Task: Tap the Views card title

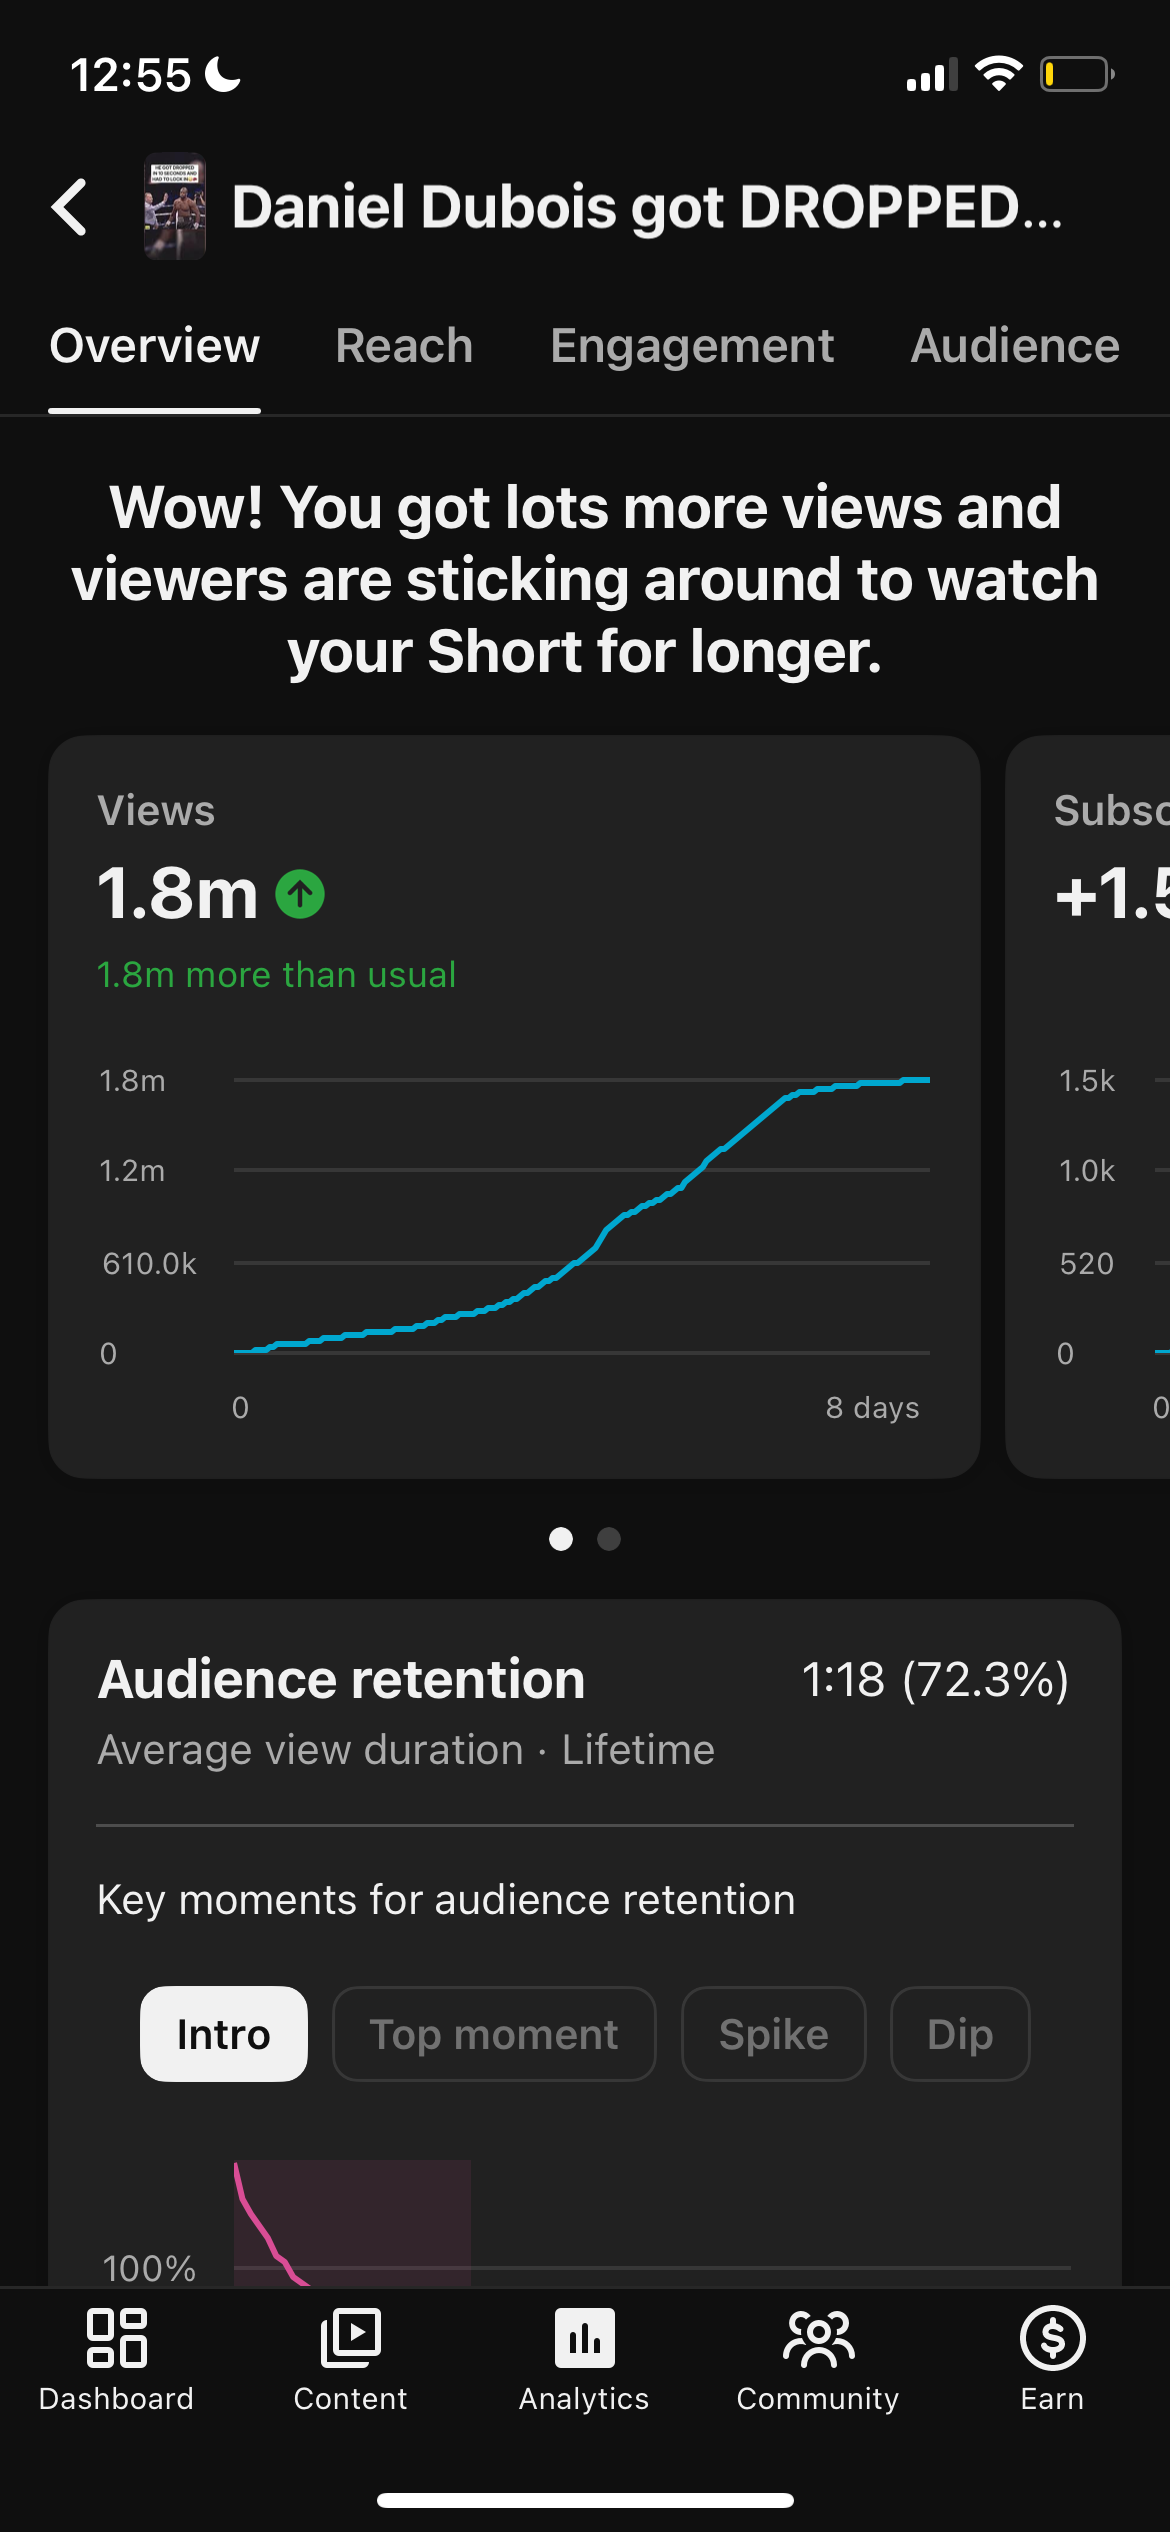Action: pyautogui.click(x=156, y=810)
